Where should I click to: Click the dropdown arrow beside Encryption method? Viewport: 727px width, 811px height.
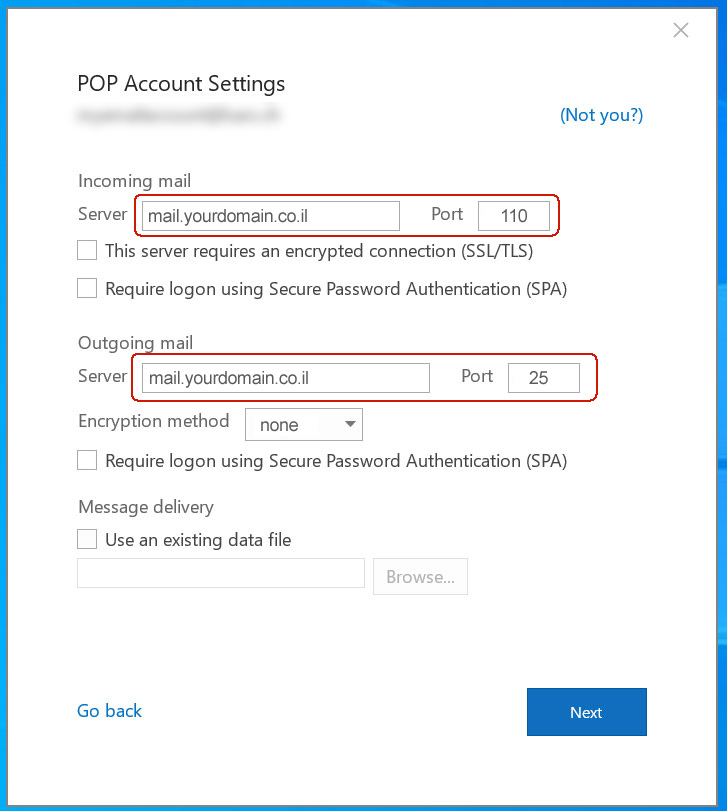click(x=350, y=424)
